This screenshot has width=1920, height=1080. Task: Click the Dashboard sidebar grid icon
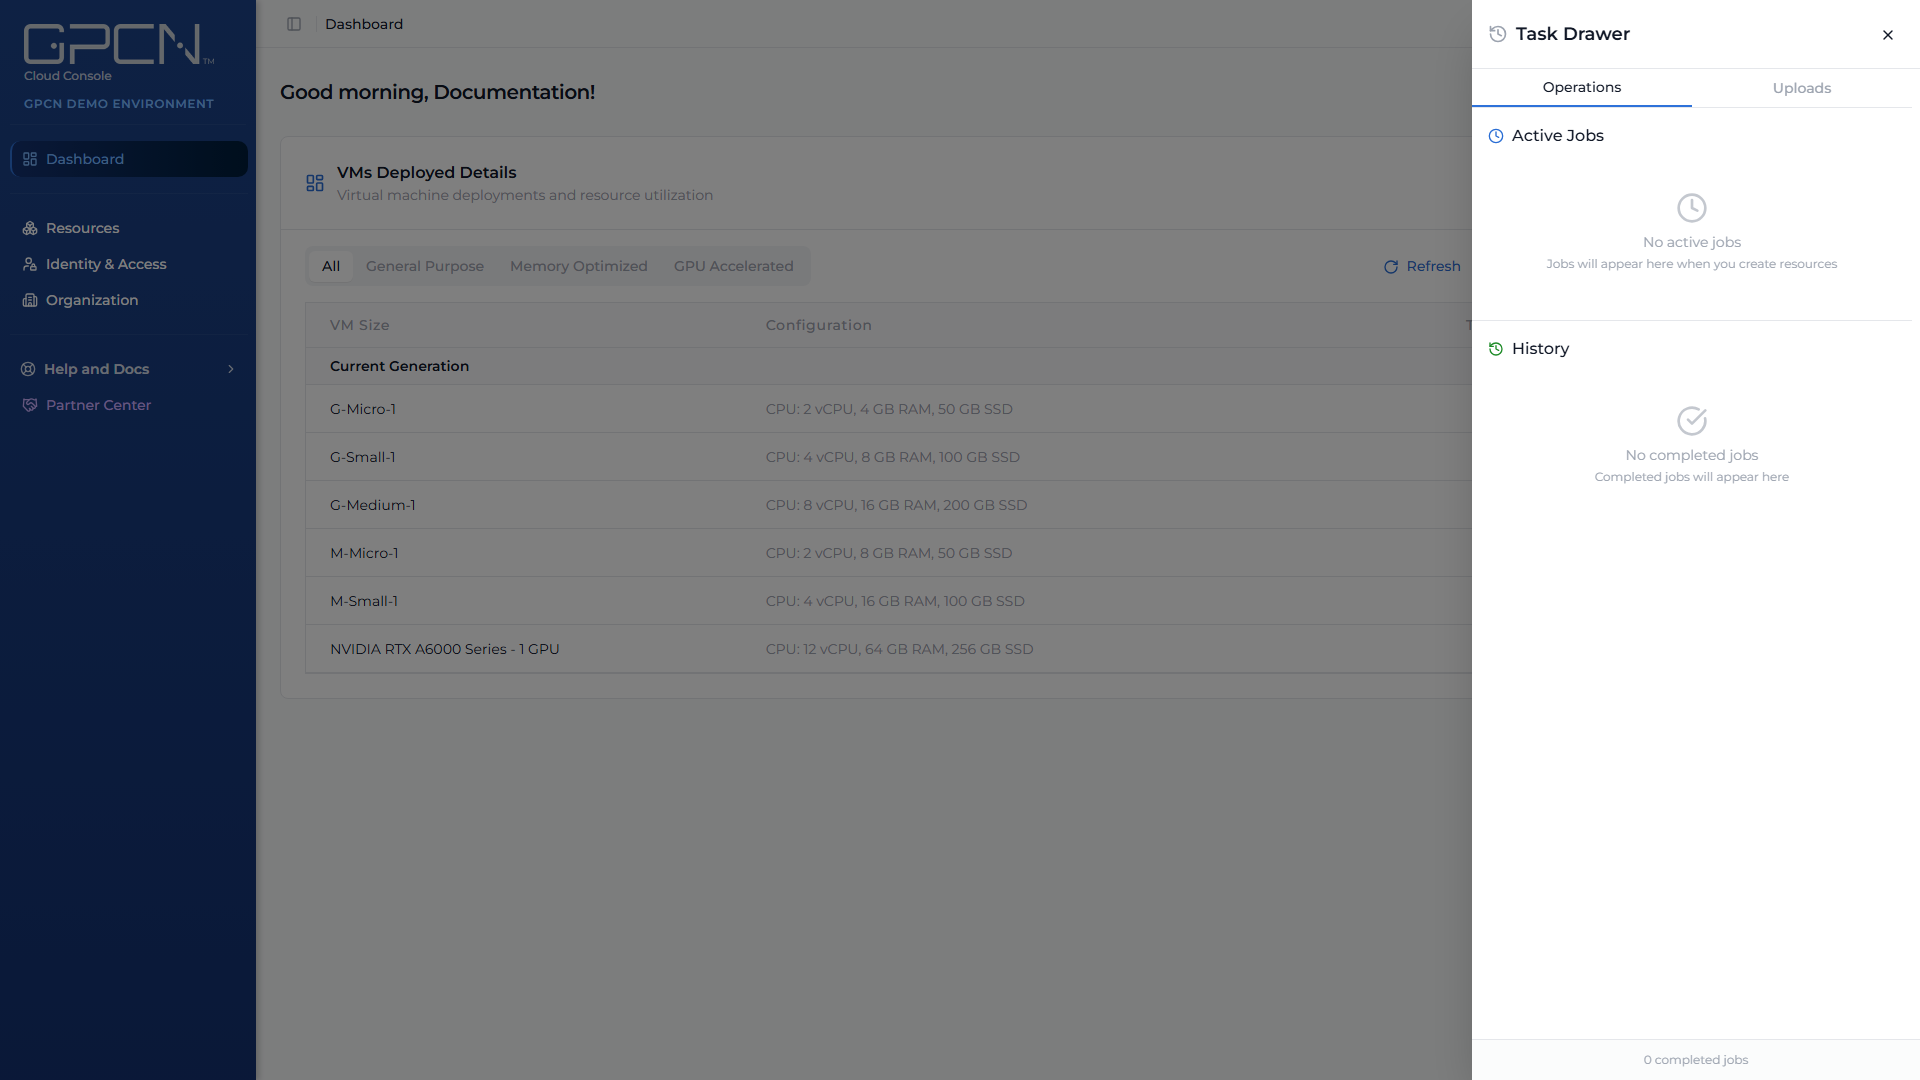click(x=30, y=159)
